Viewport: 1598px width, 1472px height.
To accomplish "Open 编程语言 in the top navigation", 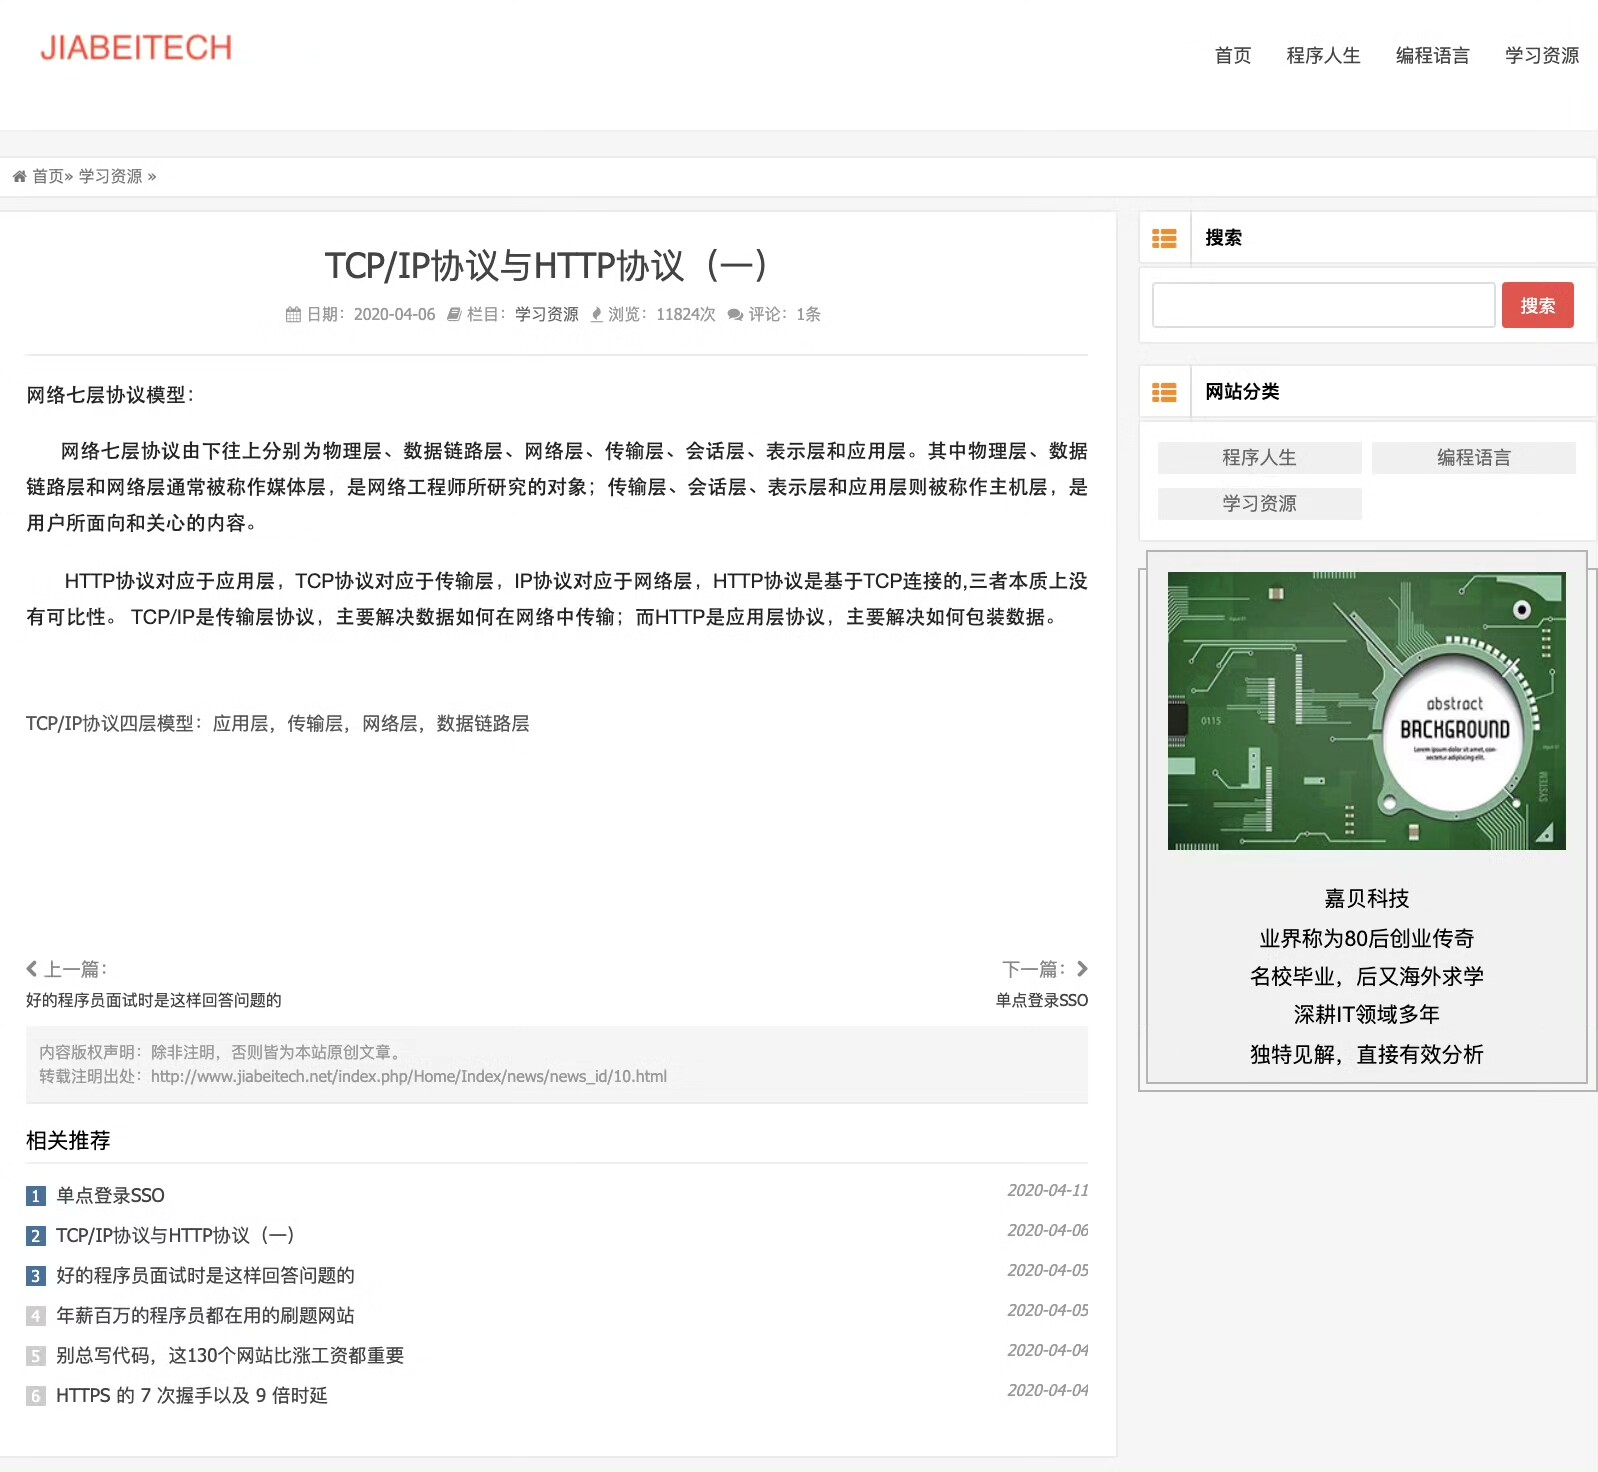I will pyautogui.click(x=1433, y=56).
